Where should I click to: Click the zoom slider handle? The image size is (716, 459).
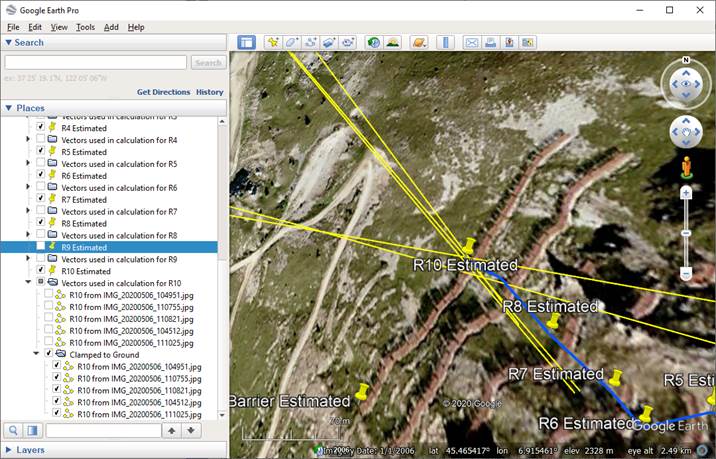(x=686, y=233)
